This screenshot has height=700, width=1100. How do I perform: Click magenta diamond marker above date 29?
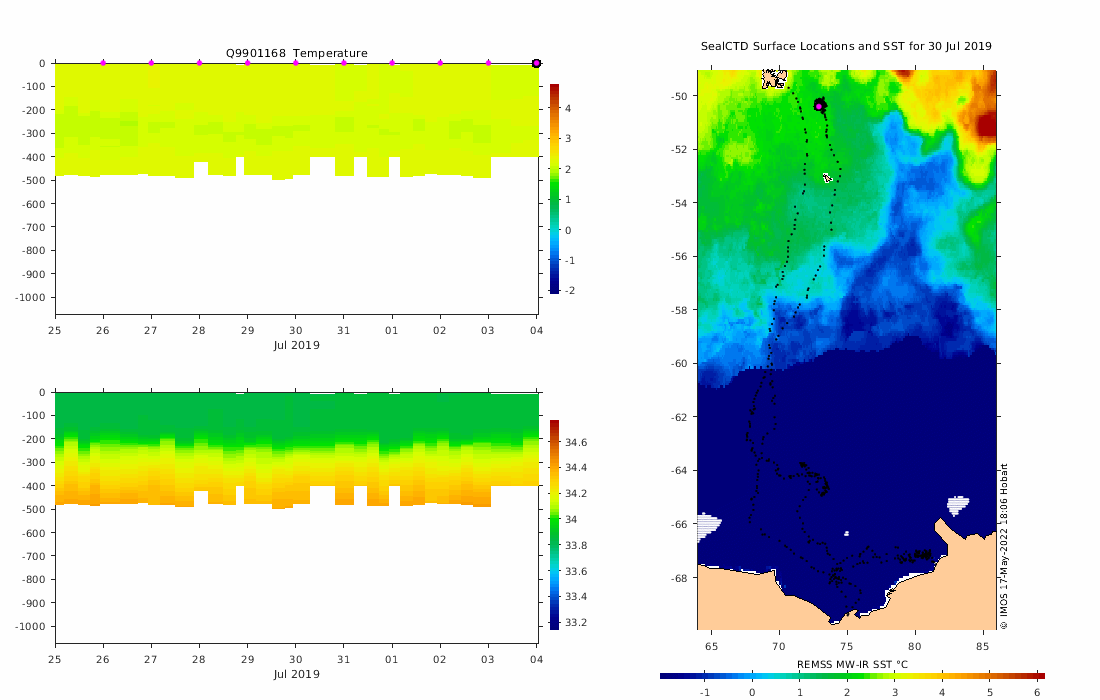[248, 63]
